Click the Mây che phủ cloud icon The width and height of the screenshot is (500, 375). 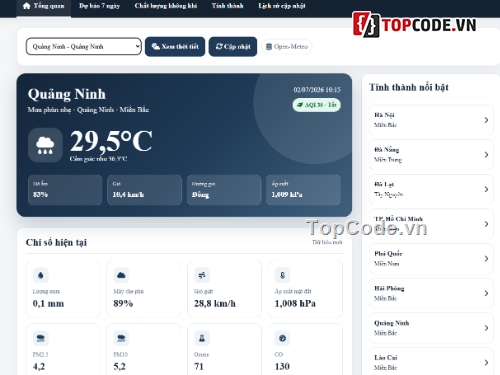coord(121,275)
